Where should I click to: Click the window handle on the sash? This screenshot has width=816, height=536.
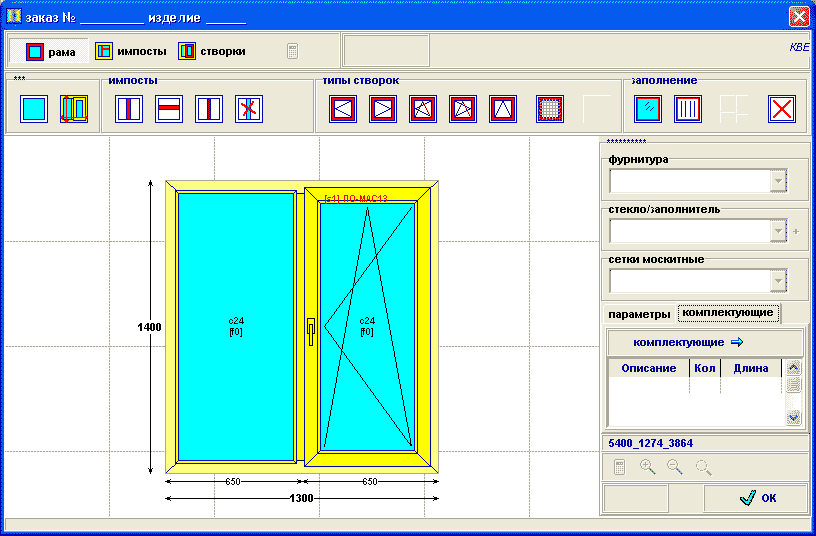(311, 331)
